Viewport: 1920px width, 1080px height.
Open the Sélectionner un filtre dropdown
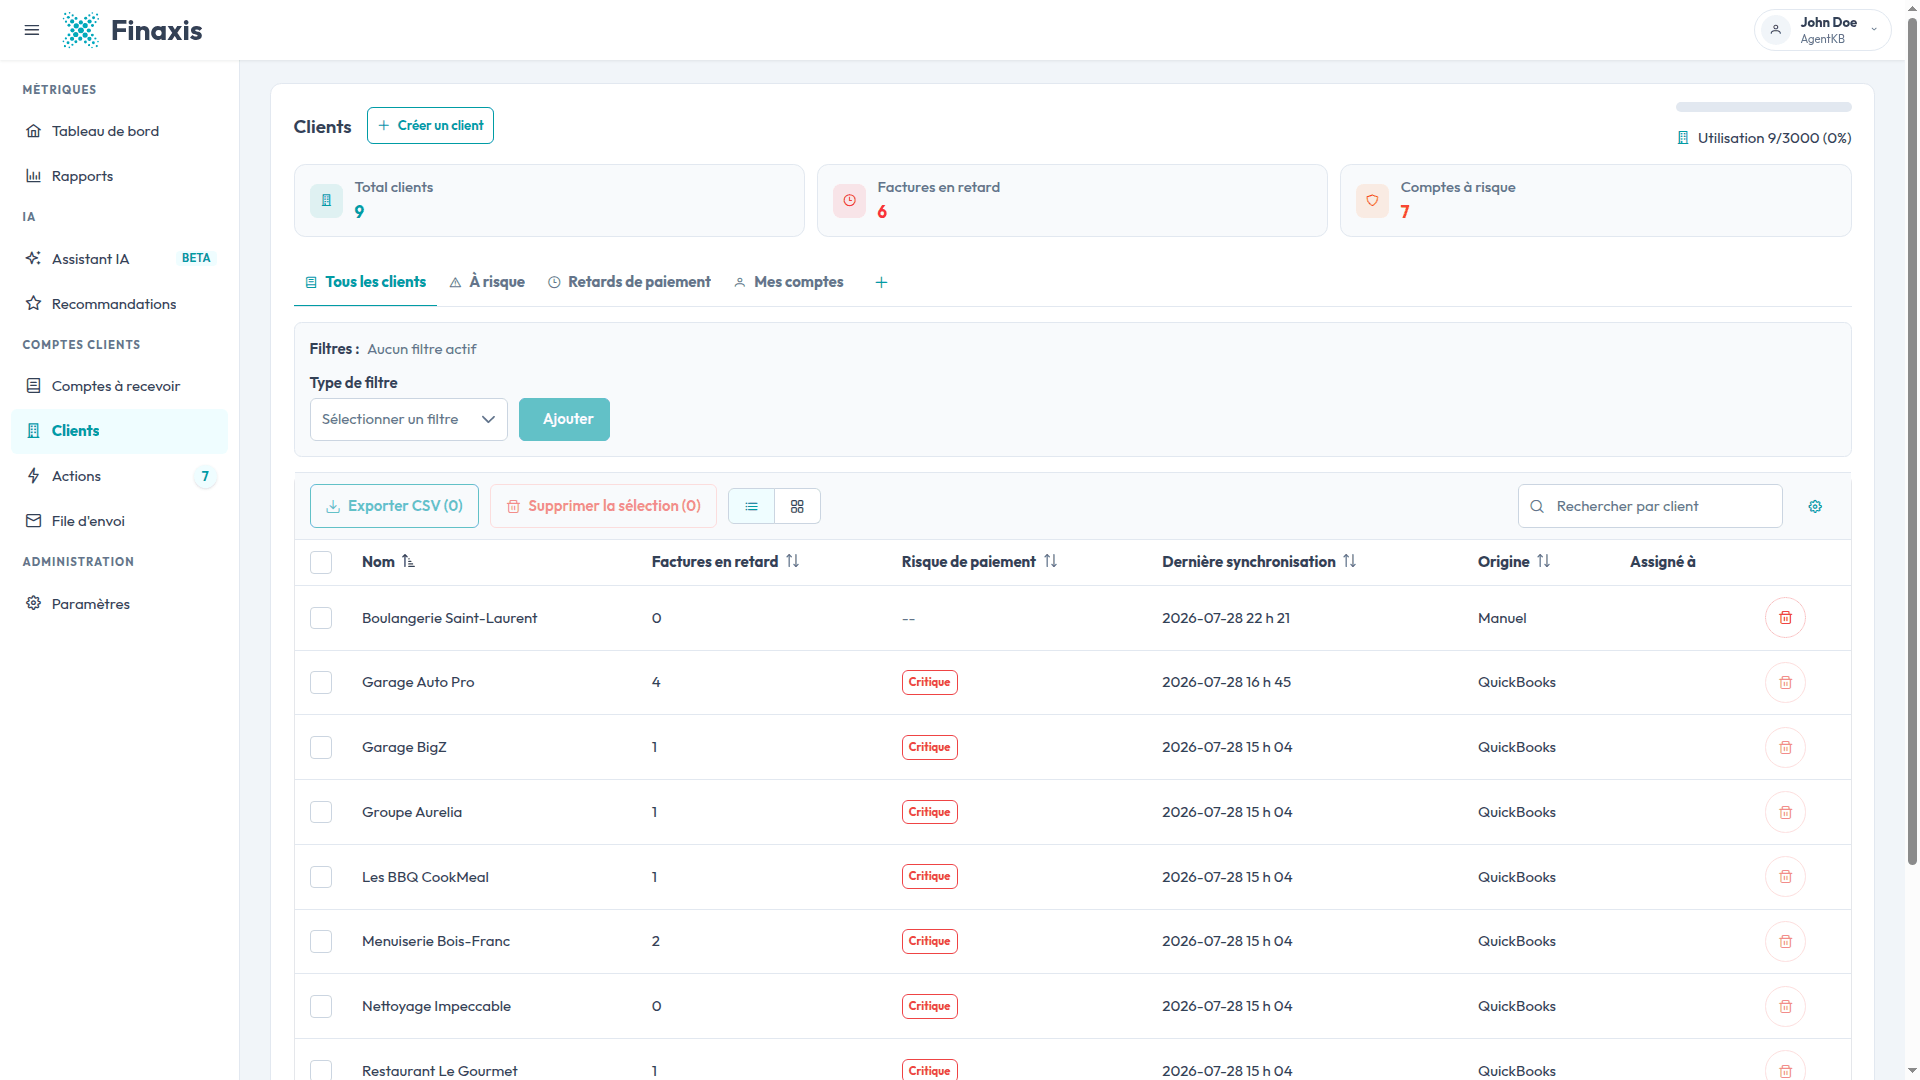click(409, 419)
